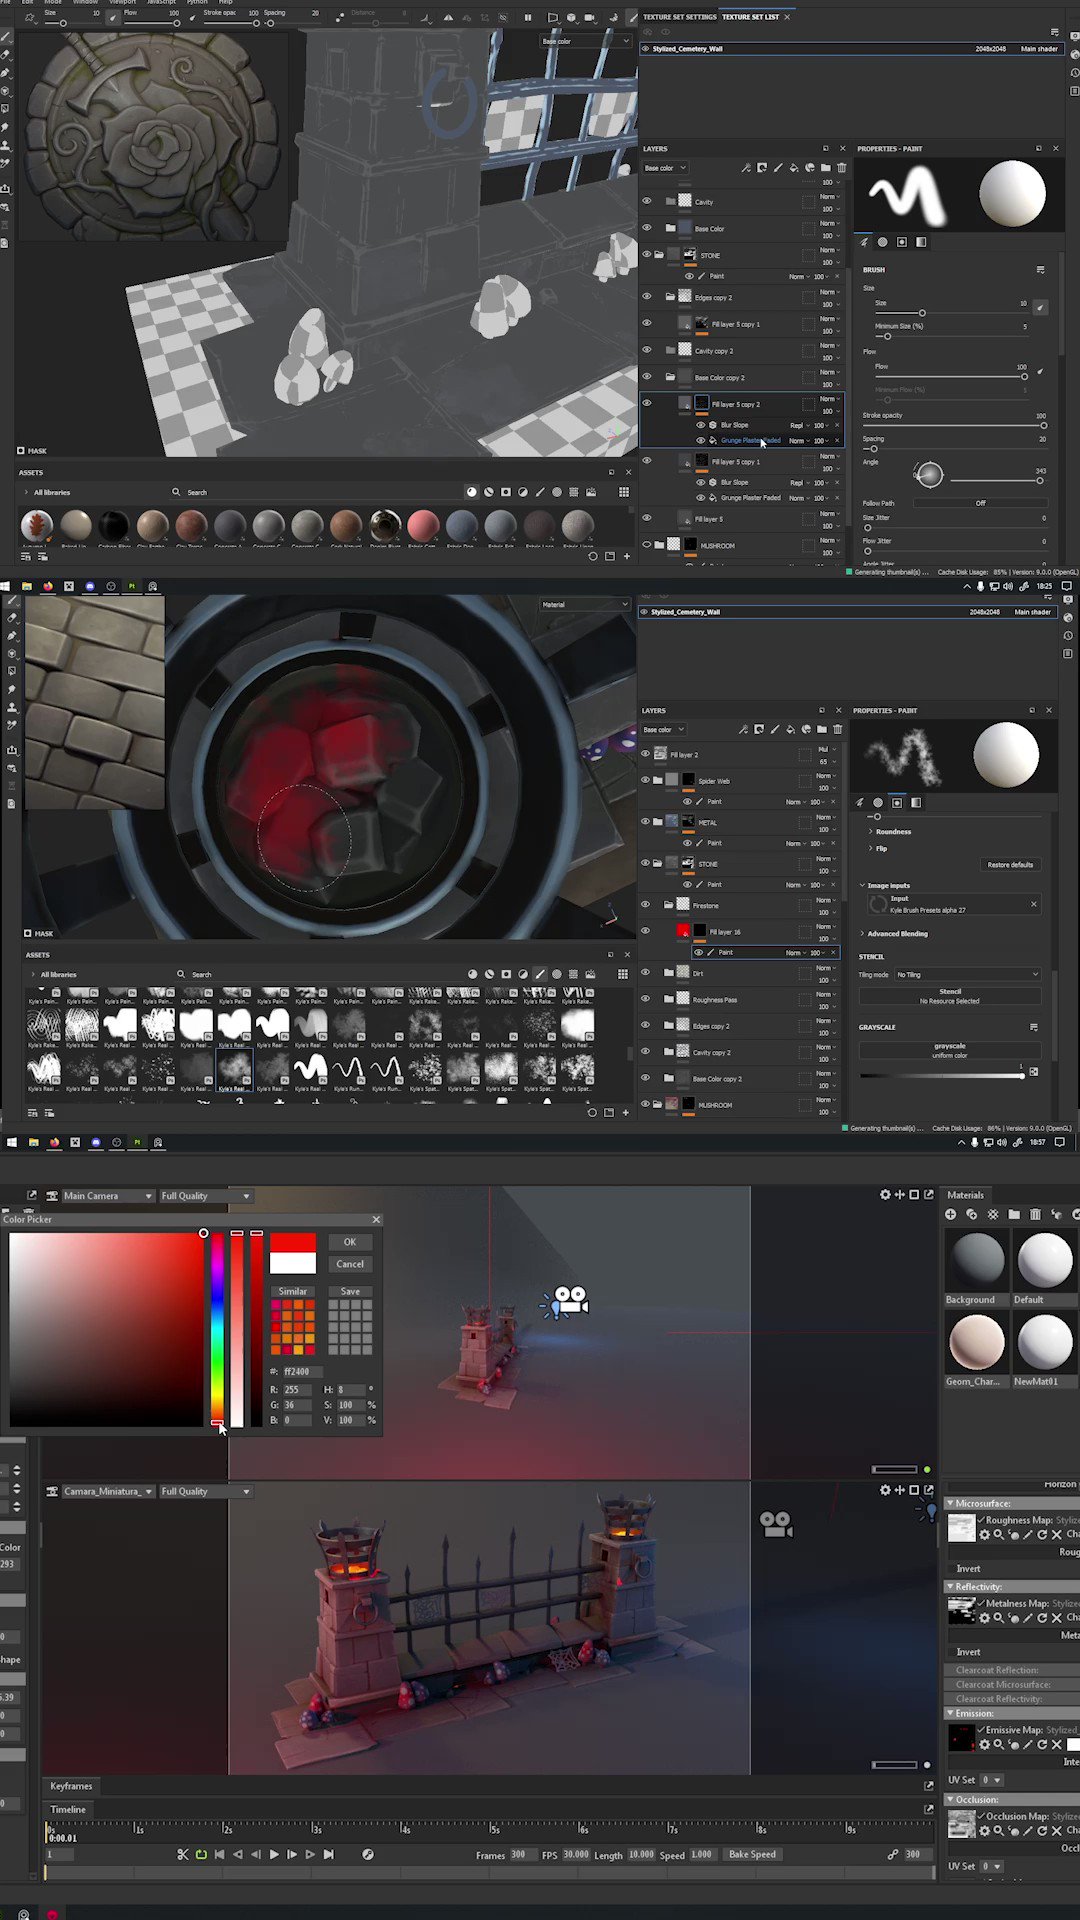The width and height of the screenshot is (1080, 1920).
Task: Enable Invert checkbox under Reflectivity in Toolbag
Action: 950,1652
